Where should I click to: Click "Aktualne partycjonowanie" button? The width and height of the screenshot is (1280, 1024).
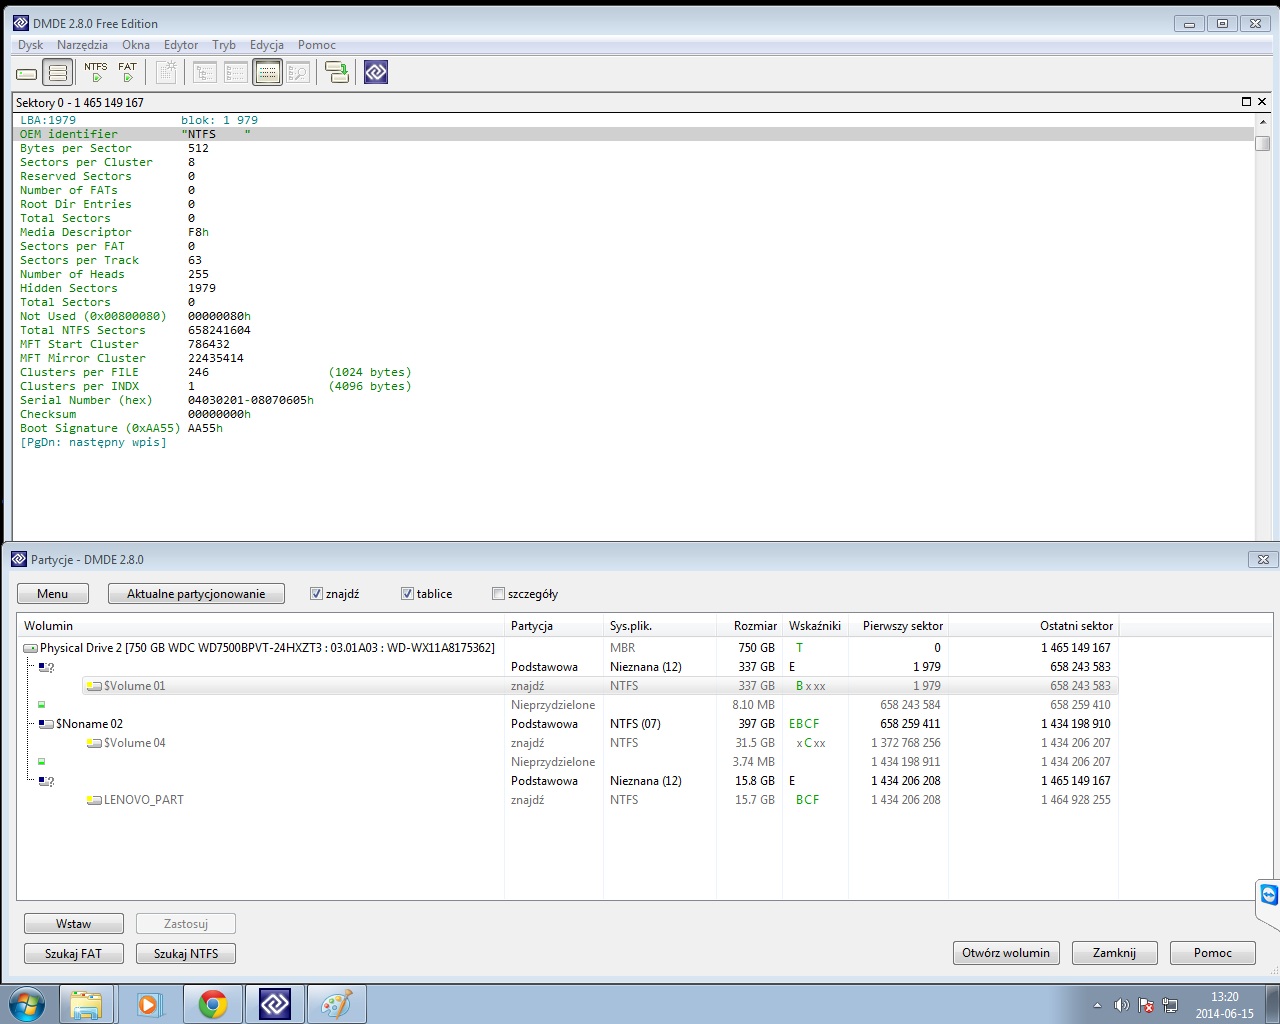tap(196, 594)
